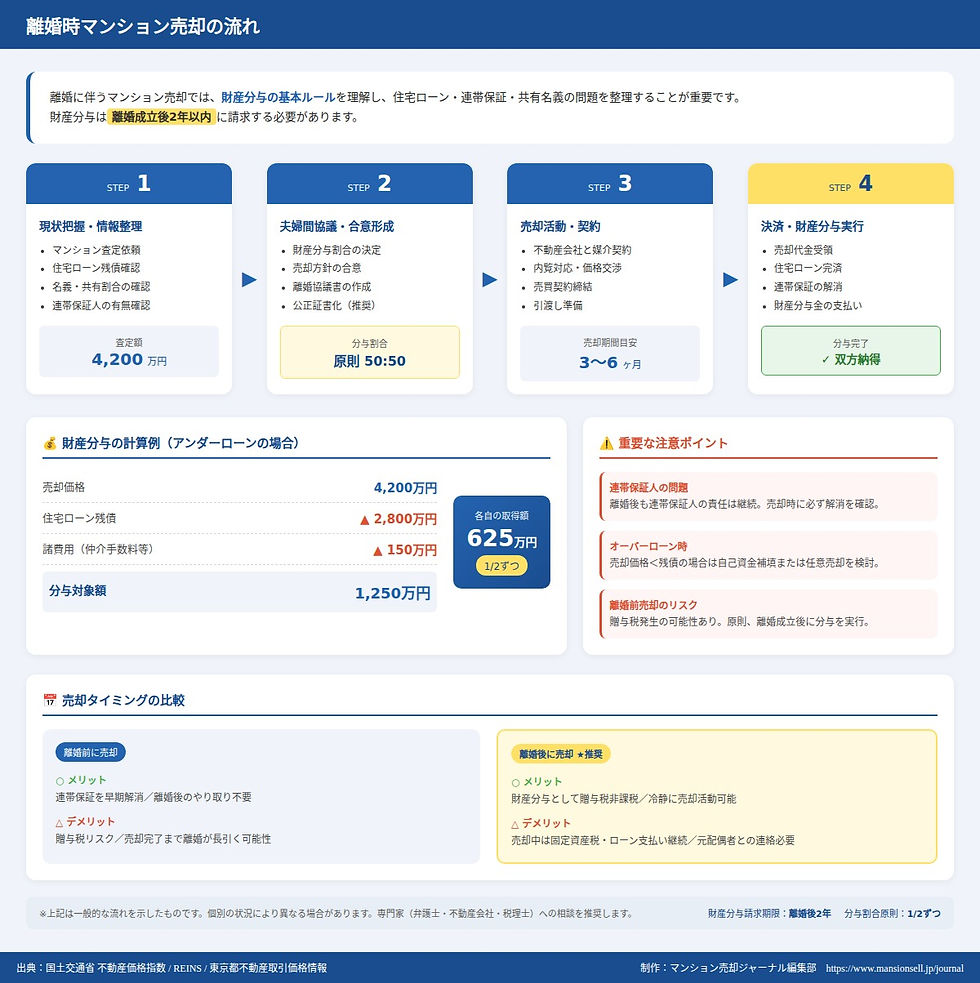
Task: Click the arrow between STEP 1 and STEP 2
Action: click(x=250, y=280)
